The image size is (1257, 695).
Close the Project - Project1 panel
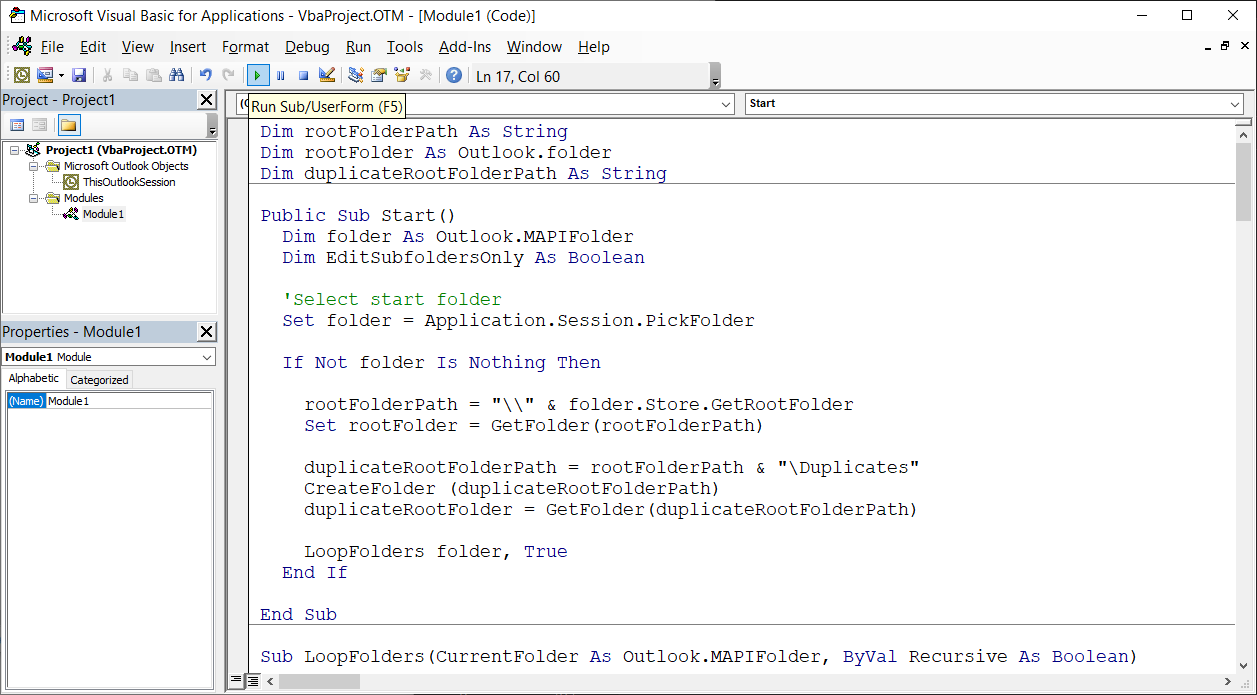[x=206, y=100]
